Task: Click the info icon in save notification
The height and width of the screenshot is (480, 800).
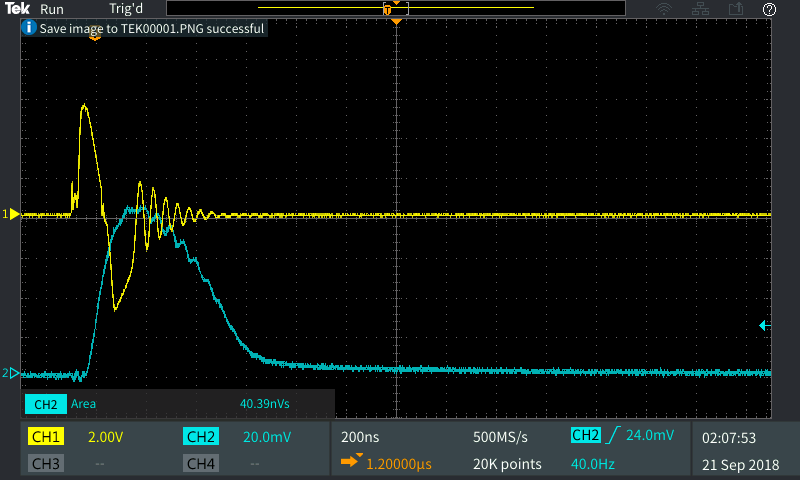Action: pyautogui.click(x=29, y=28)
